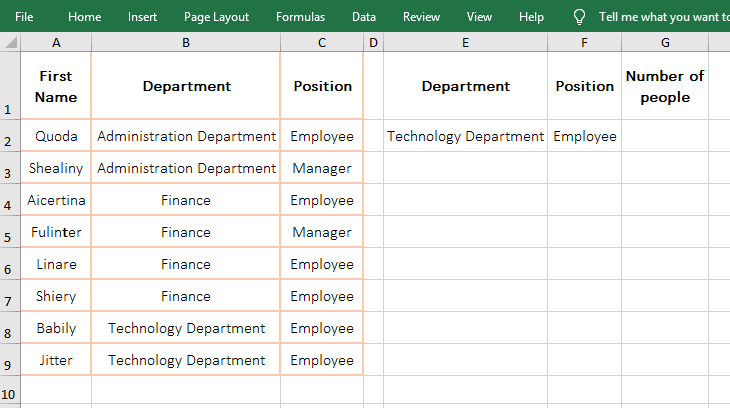Click the 'Position' header in column C

[322, 85]
